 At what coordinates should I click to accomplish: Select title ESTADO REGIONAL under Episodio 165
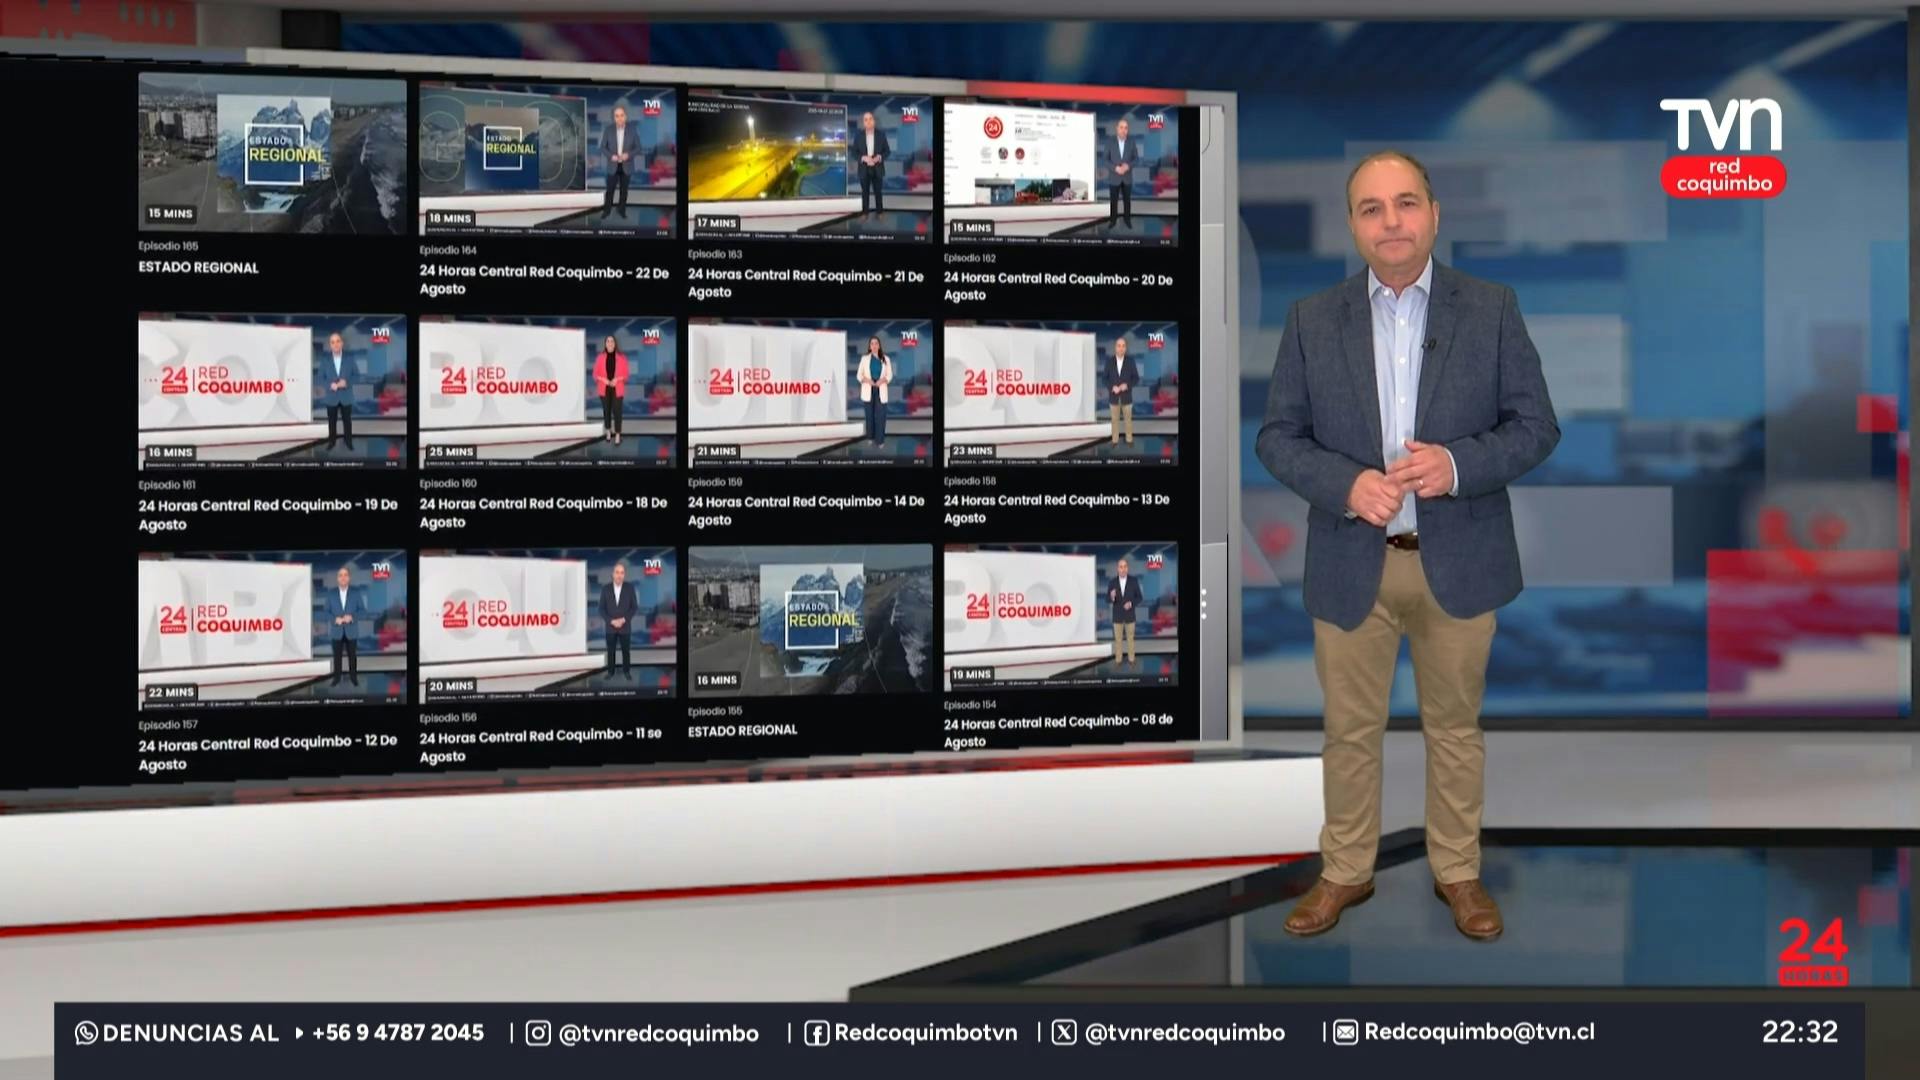pos(198,268)
